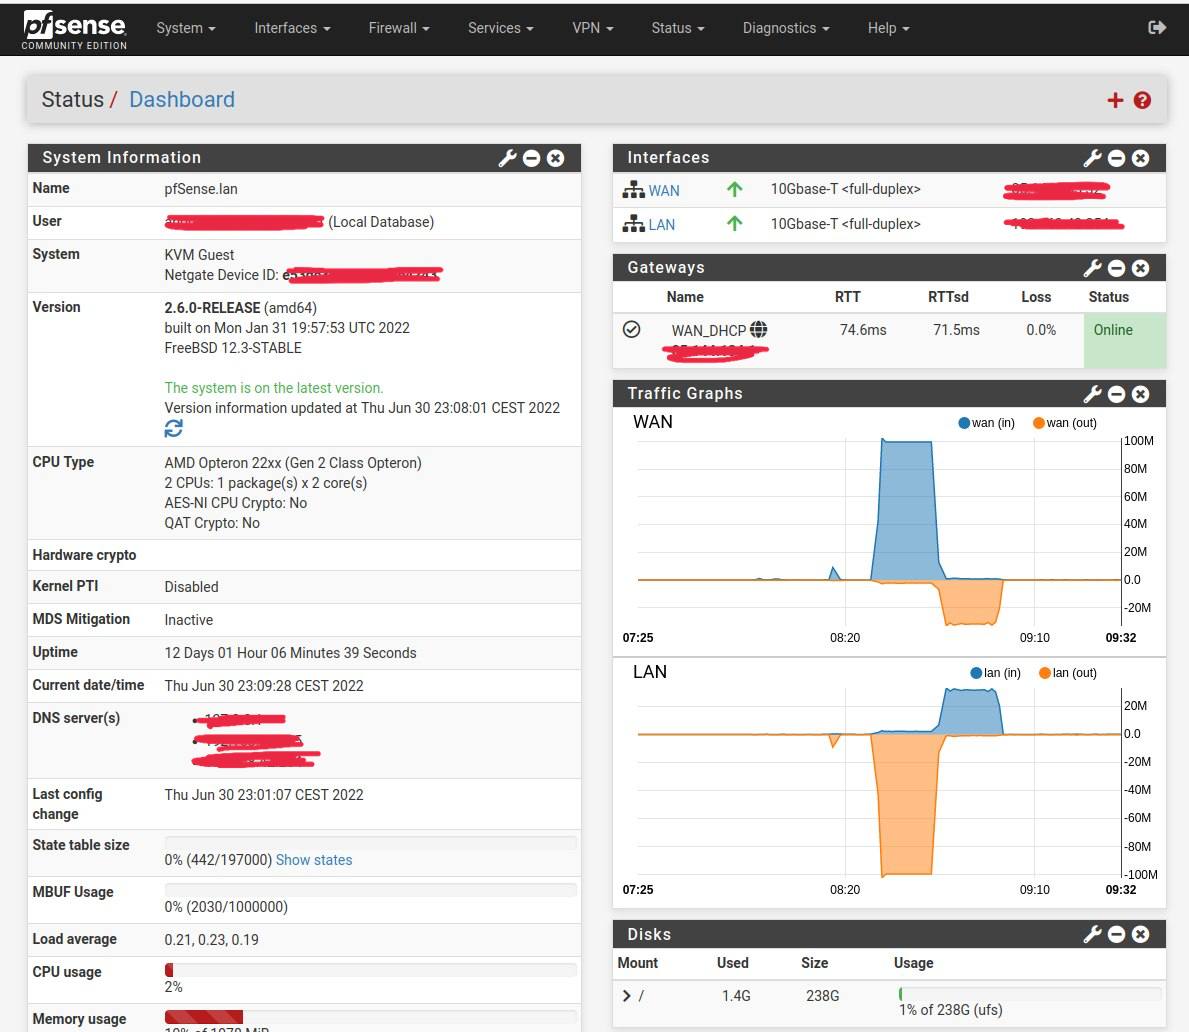The width and height of the screenshot is (1189, 1032).
Task: Click the Interfaces widget wrench icon
Action: coord(1092,158)
